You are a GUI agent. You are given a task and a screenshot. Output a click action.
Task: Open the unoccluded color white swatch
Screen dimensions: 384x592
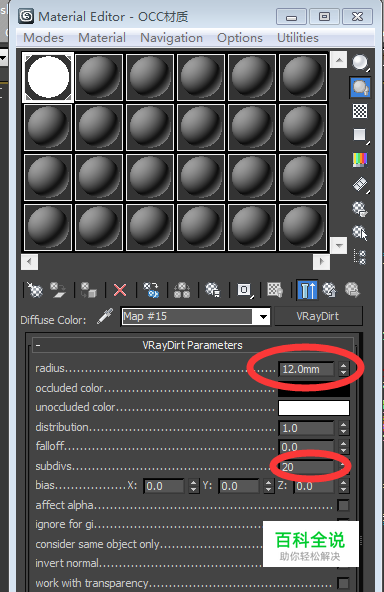tap(314, 408)
